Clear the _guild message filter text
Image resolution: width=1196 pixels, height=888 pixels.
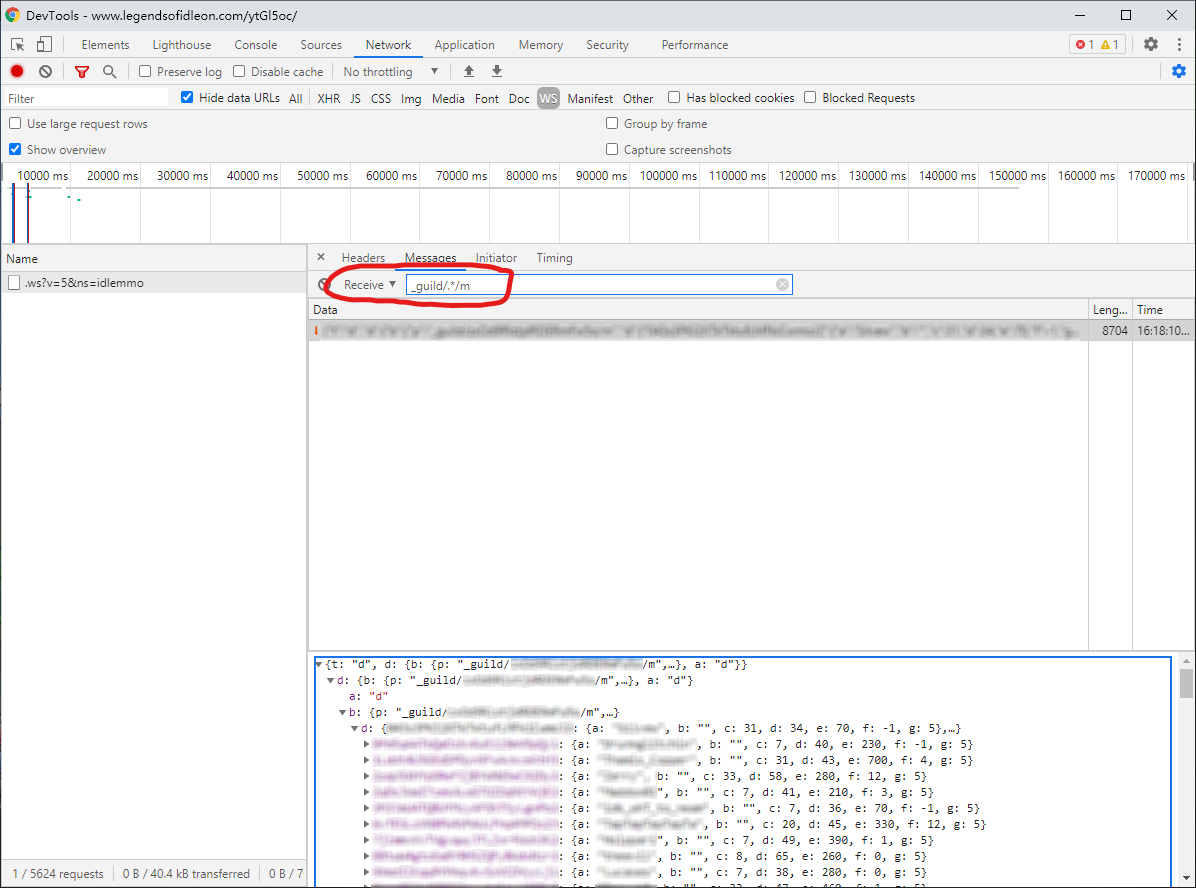[783, 285]
